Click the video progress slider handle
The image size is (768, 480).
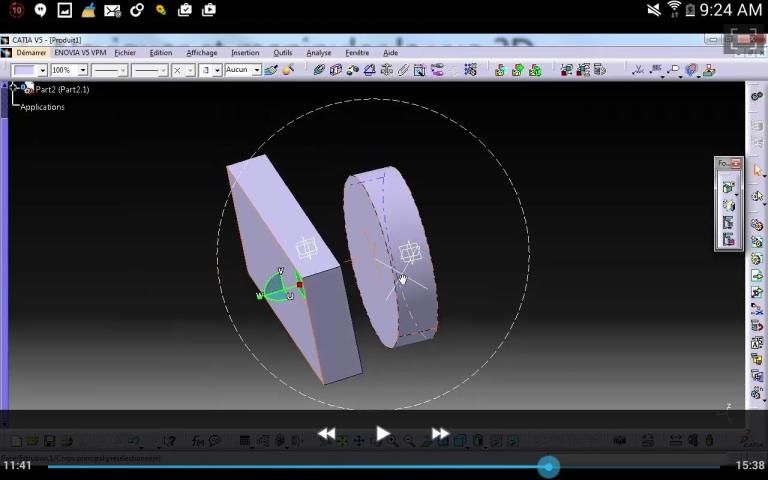tap(548, 466)
